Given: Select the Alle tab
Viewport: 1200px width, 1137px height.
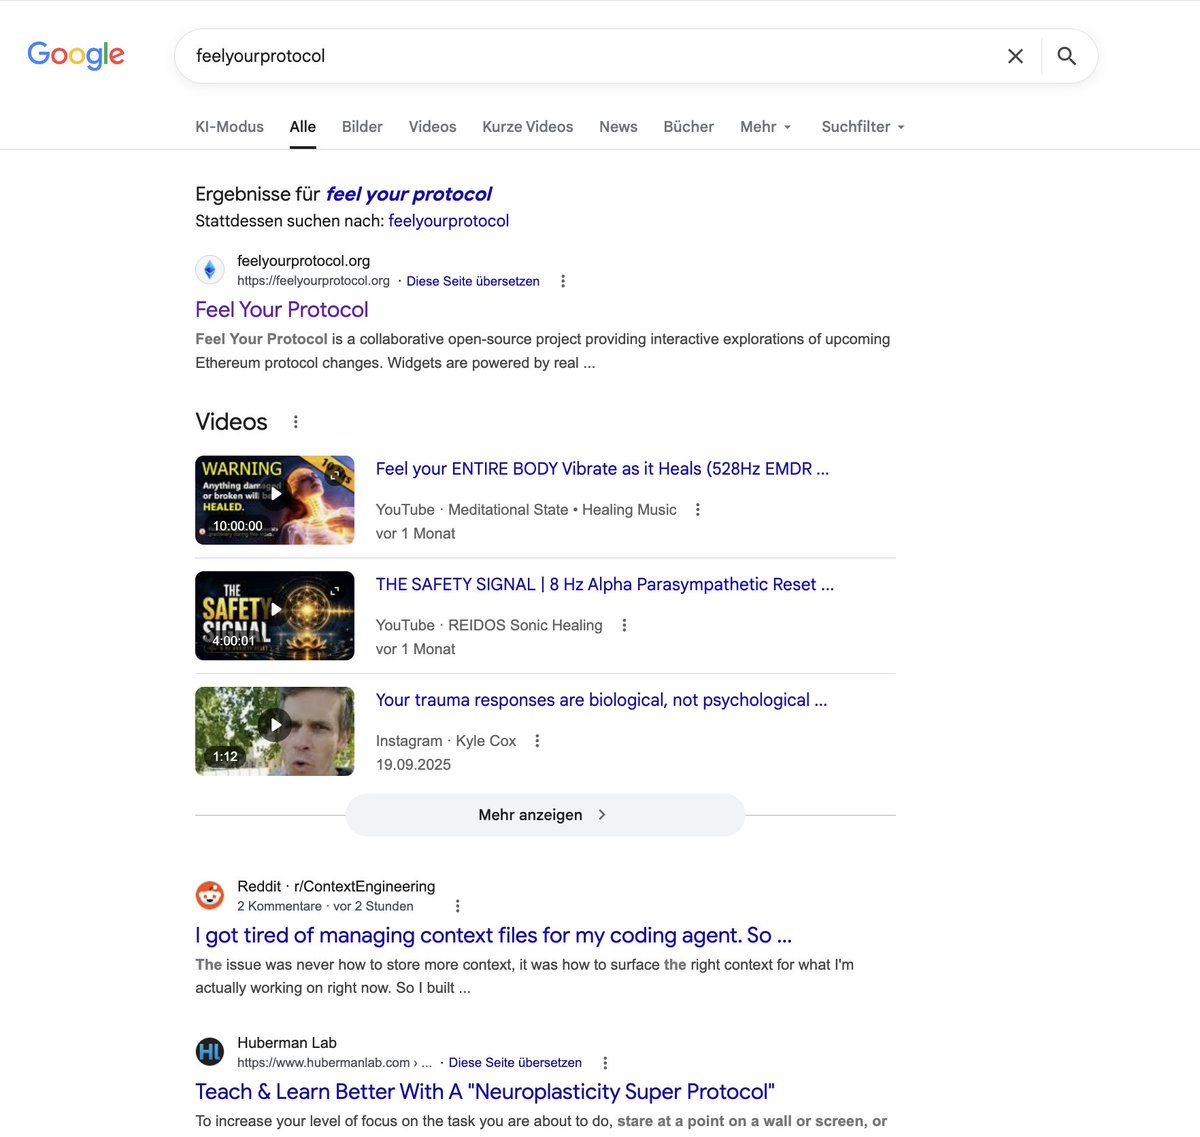Looking at the screenshot, I should 303,127.
